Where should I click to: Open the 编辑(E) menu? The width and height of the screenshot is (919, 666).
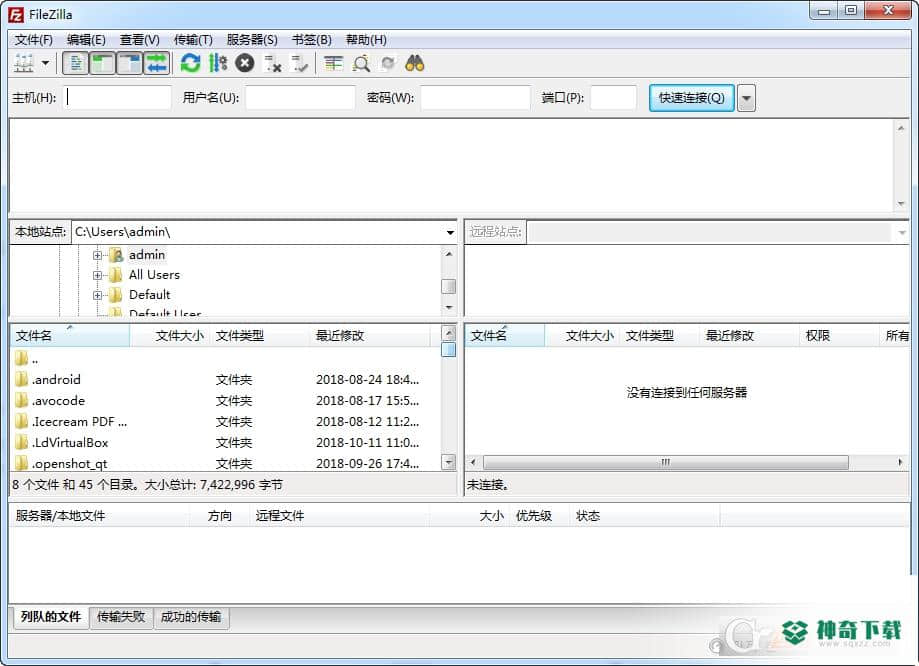tap(86, 40)
